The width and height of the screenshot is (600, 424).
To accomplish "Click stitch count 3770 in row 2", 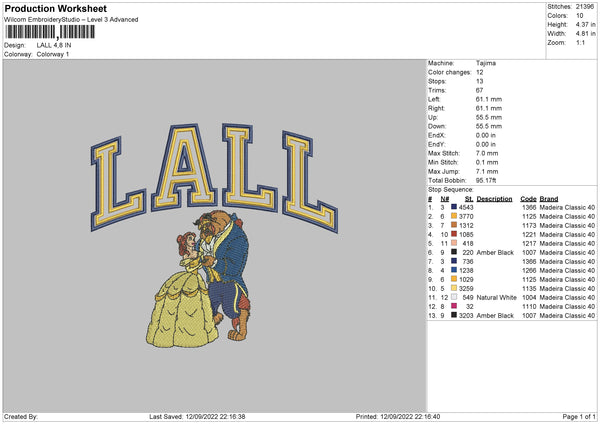I will coord(466,216).
